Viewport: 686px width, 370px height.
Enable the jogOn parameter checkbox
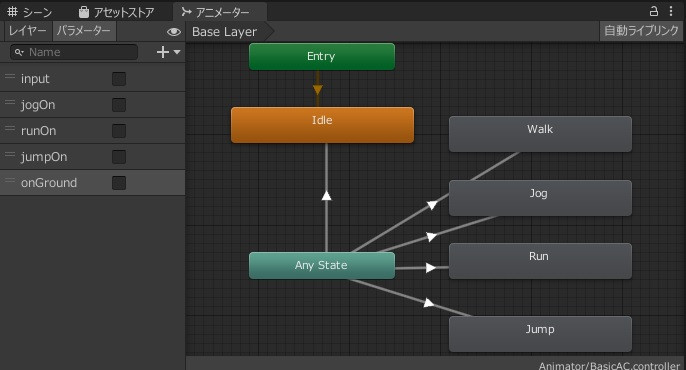[119, 105]
